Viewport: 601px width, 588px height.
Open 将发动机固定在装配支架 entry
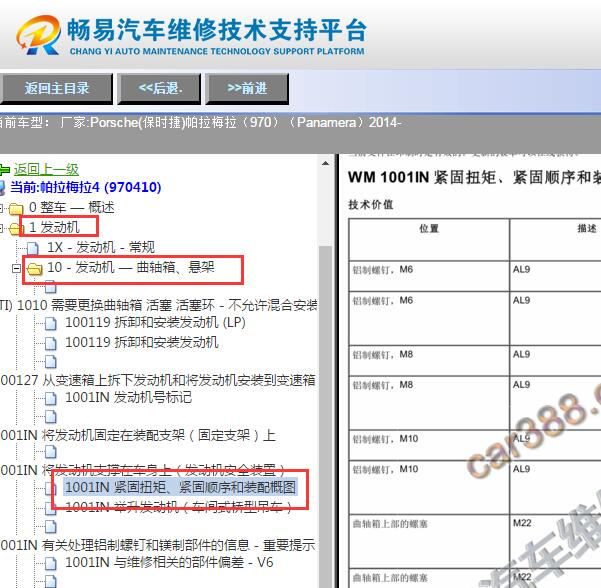[x=138, y=435]
